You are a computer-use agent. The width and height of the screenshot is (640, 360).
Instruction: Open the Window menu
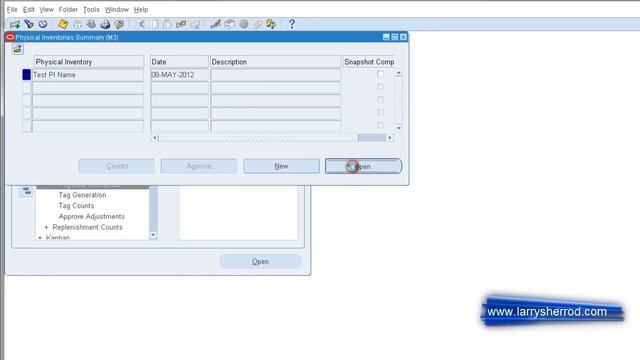[117, 9]
